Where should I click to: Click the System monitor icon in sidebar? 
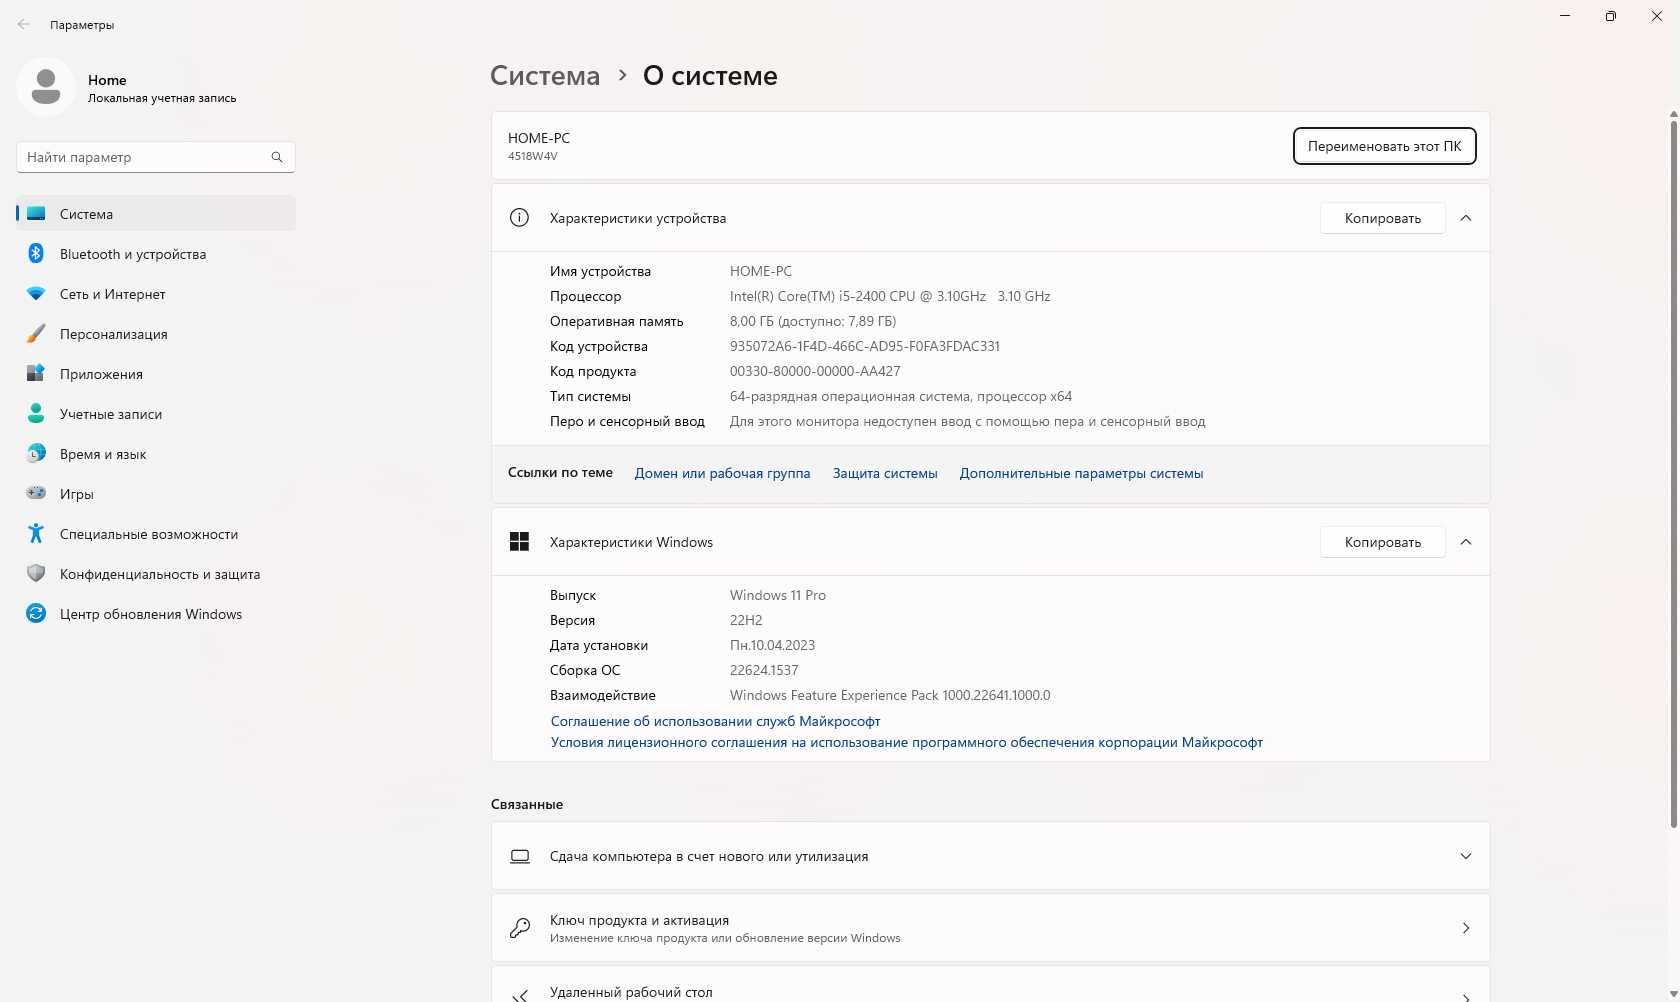(36, 214)
